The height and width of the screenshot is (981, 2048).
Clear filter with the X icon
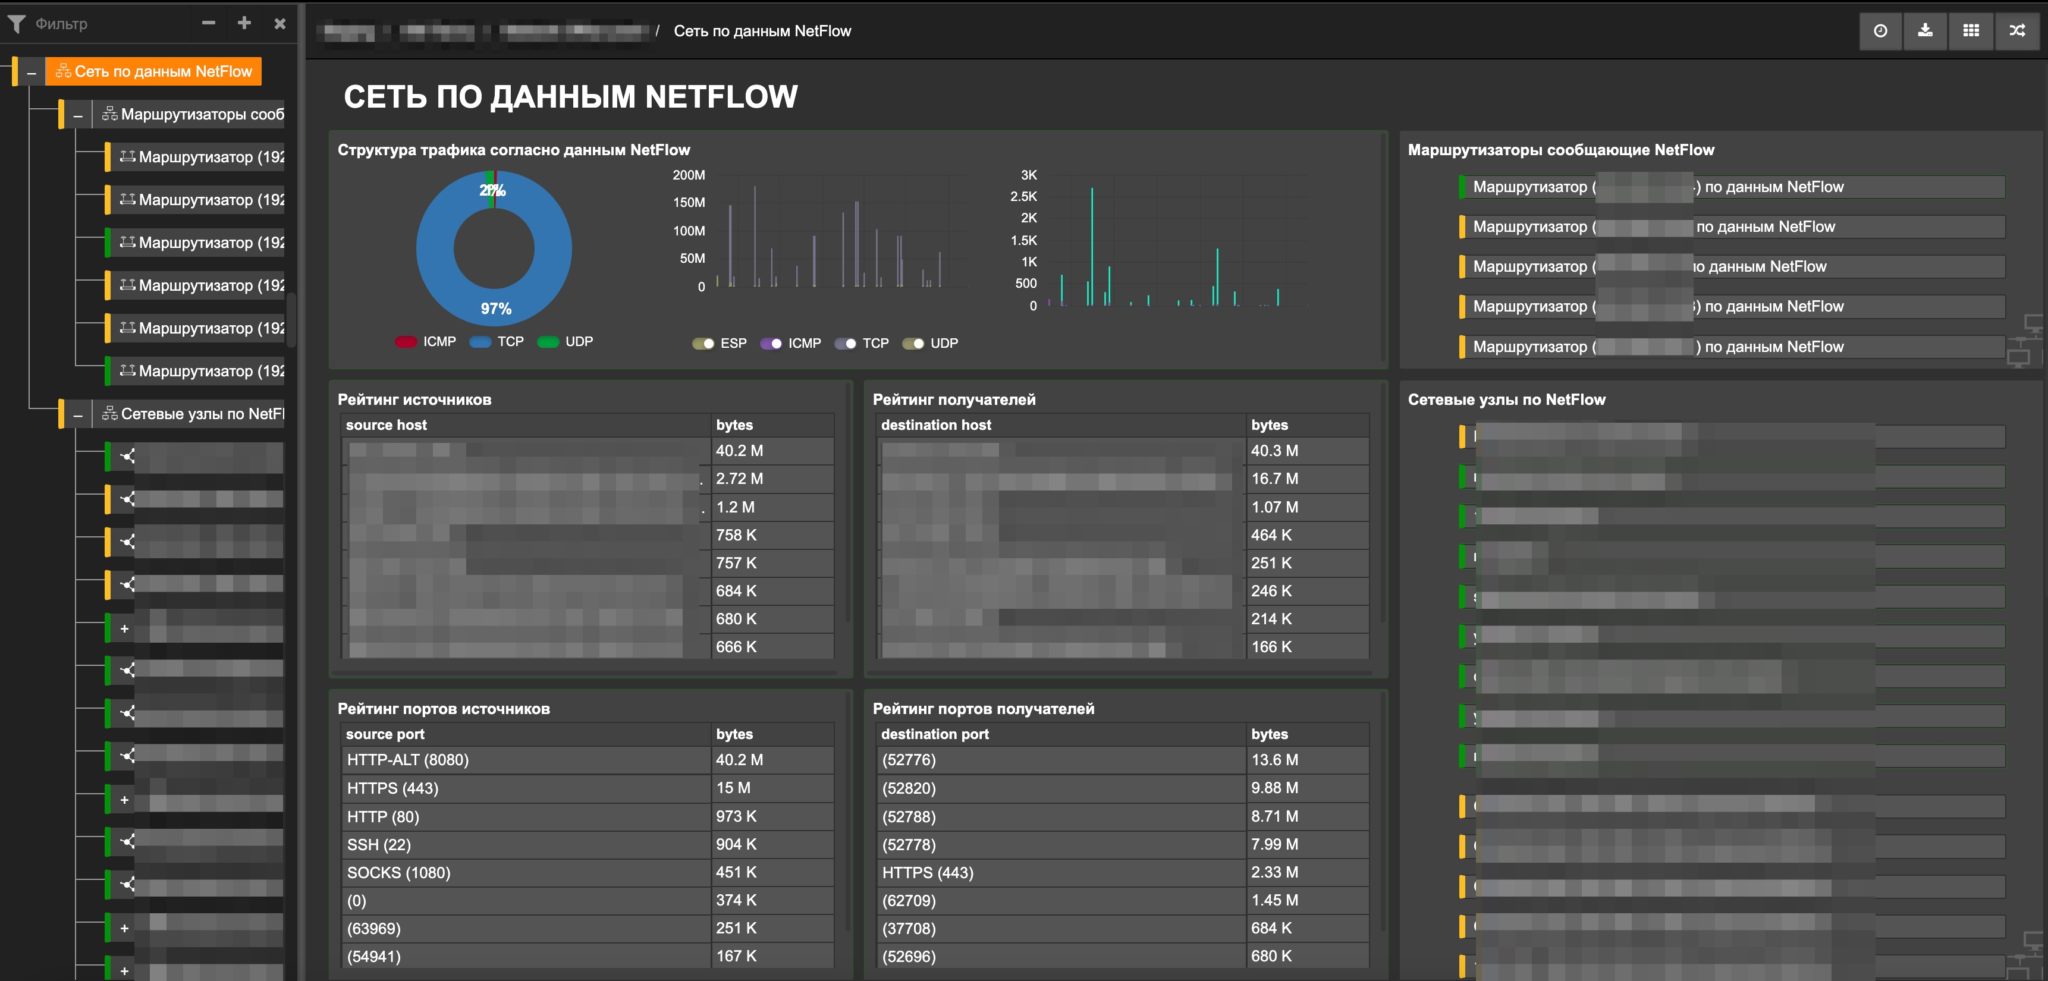tap(280, 23)
